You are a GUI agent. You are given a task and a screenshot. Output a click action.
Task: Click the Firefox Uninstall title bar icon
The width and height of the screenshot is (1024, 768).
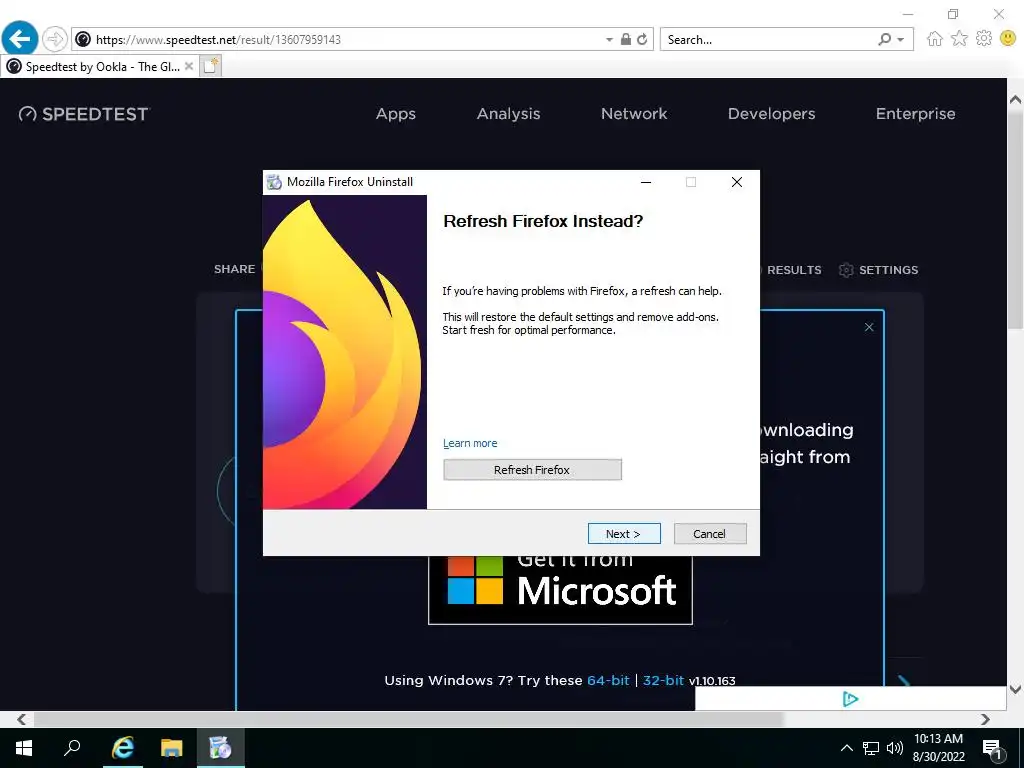[275, 182]
